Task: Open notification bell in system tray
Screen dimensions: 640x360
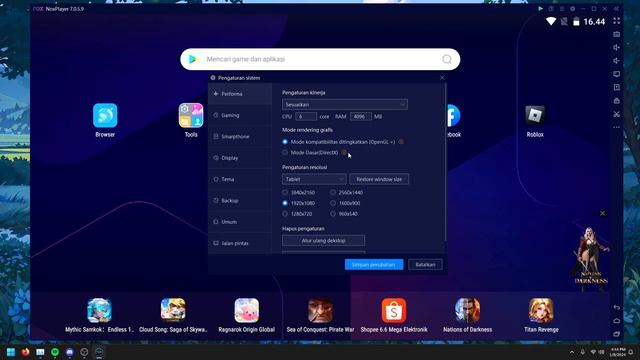Action: [631, 352]
